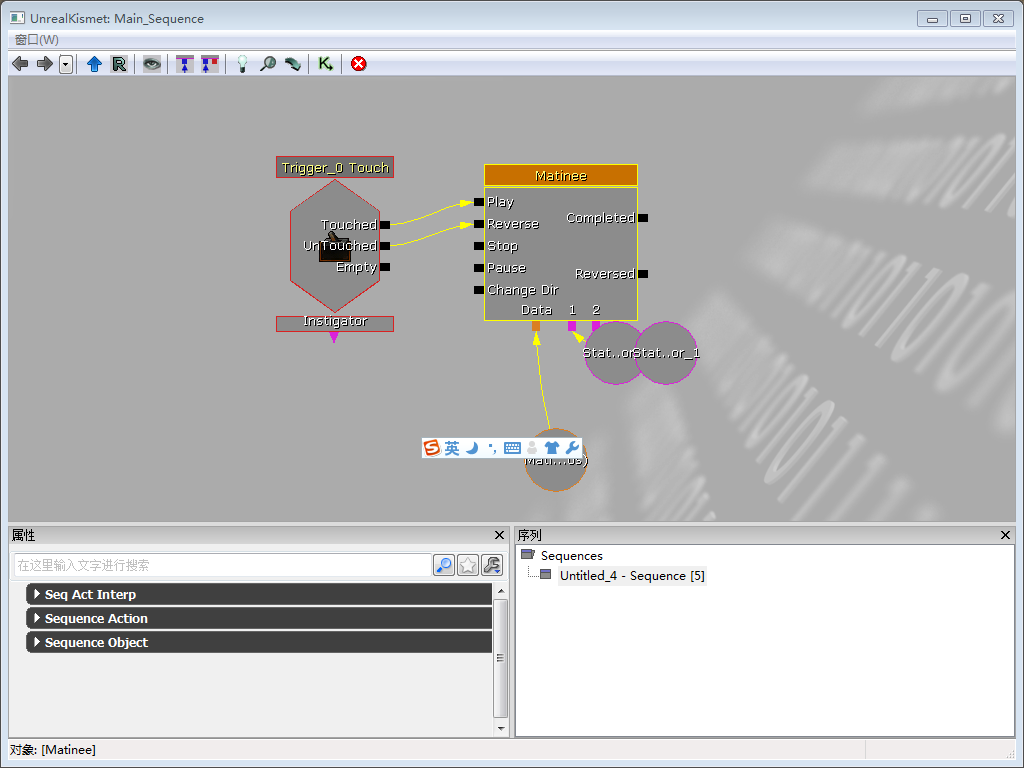
Task: Open the Sogou soft keyboard icon
Action: (x=513, y=448)
